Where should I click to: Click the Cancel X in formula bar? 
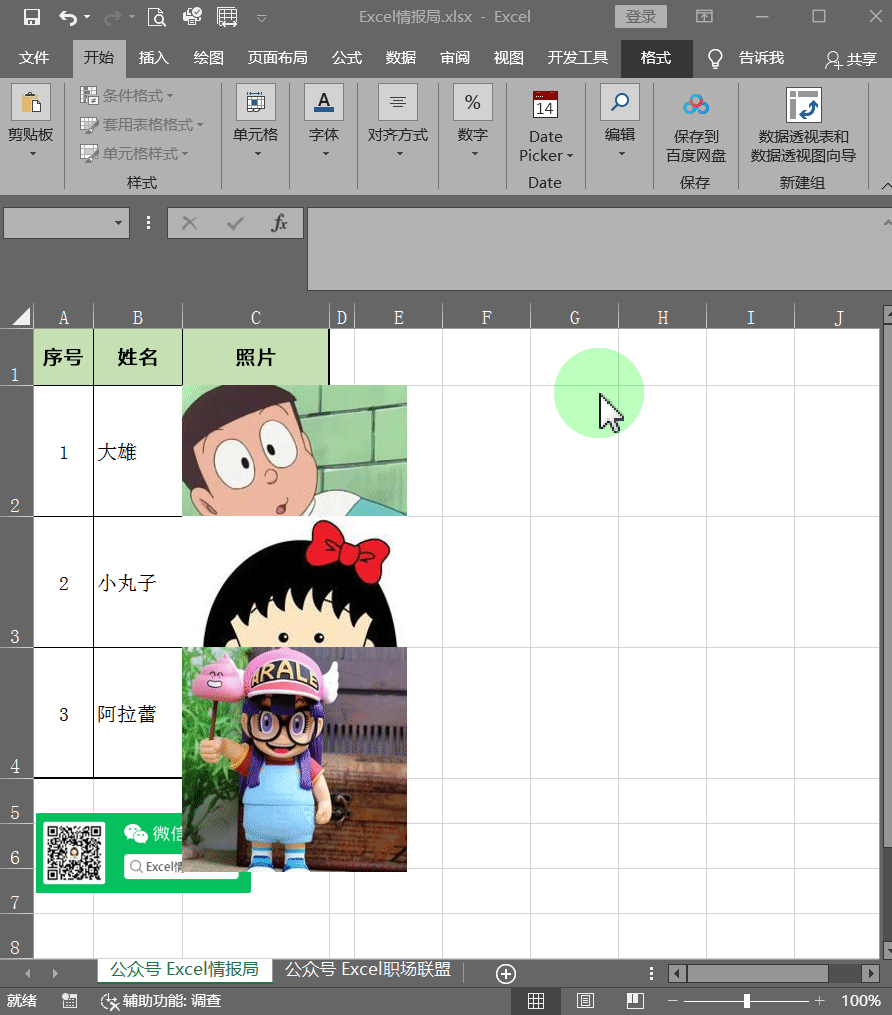[190, 223]
